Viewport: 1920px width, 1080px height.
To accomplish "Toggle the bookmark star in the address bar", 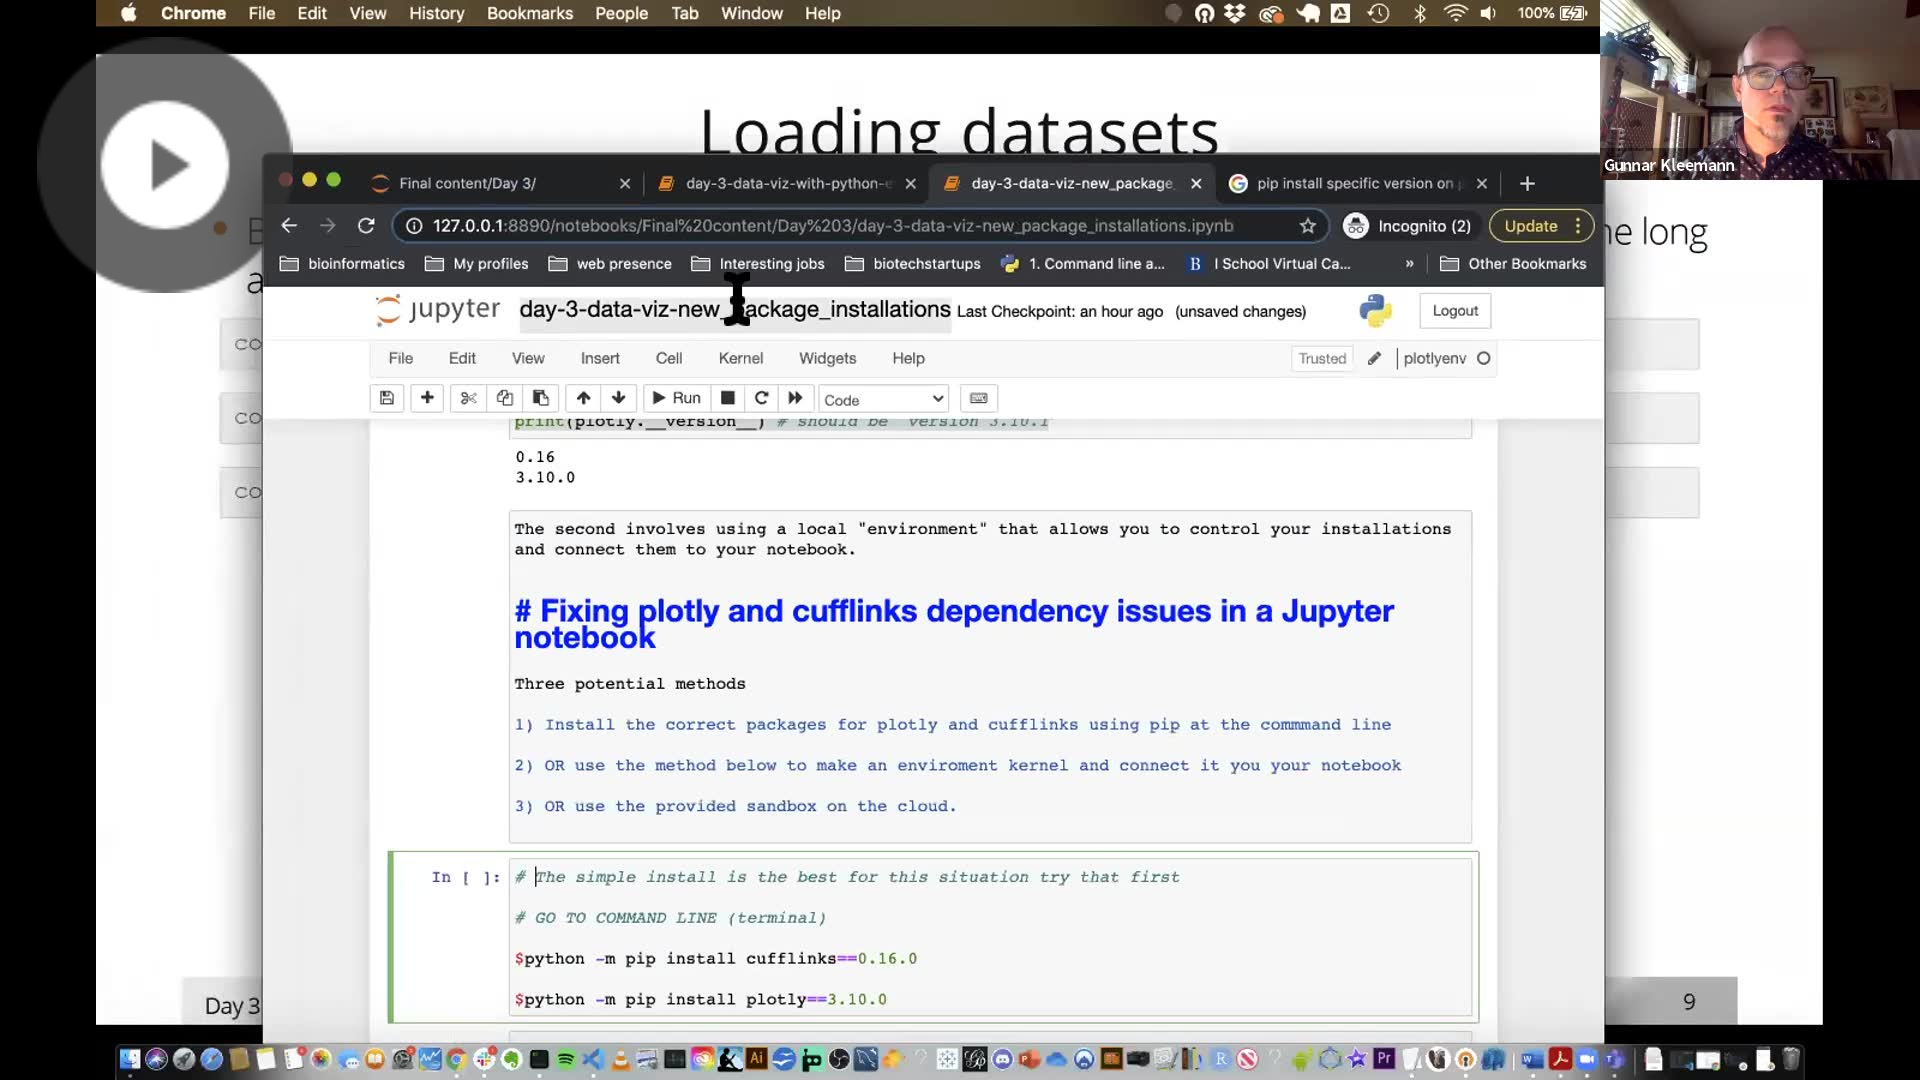I will pyautogui.click(x=1308, y=226).
